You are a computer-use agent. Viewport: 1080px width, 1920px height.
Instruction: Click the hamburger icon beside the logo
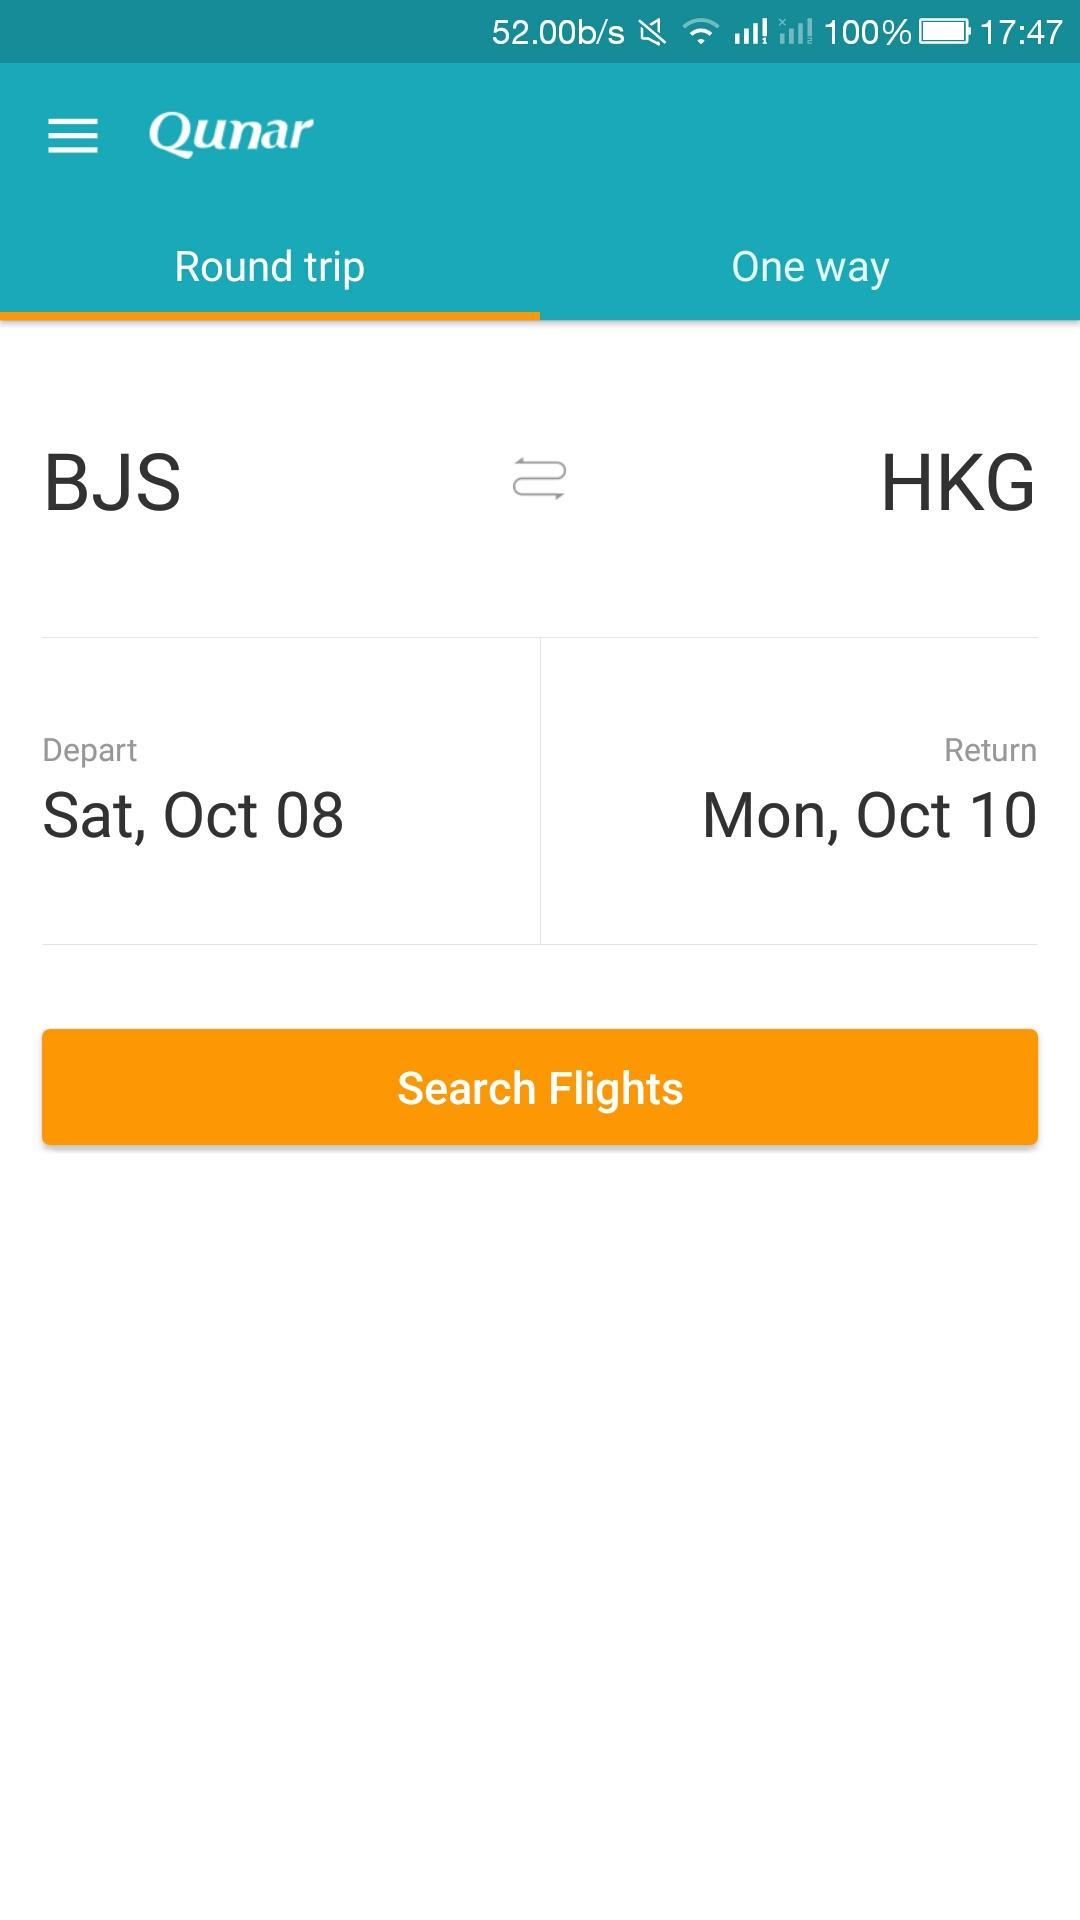[73, 135]
